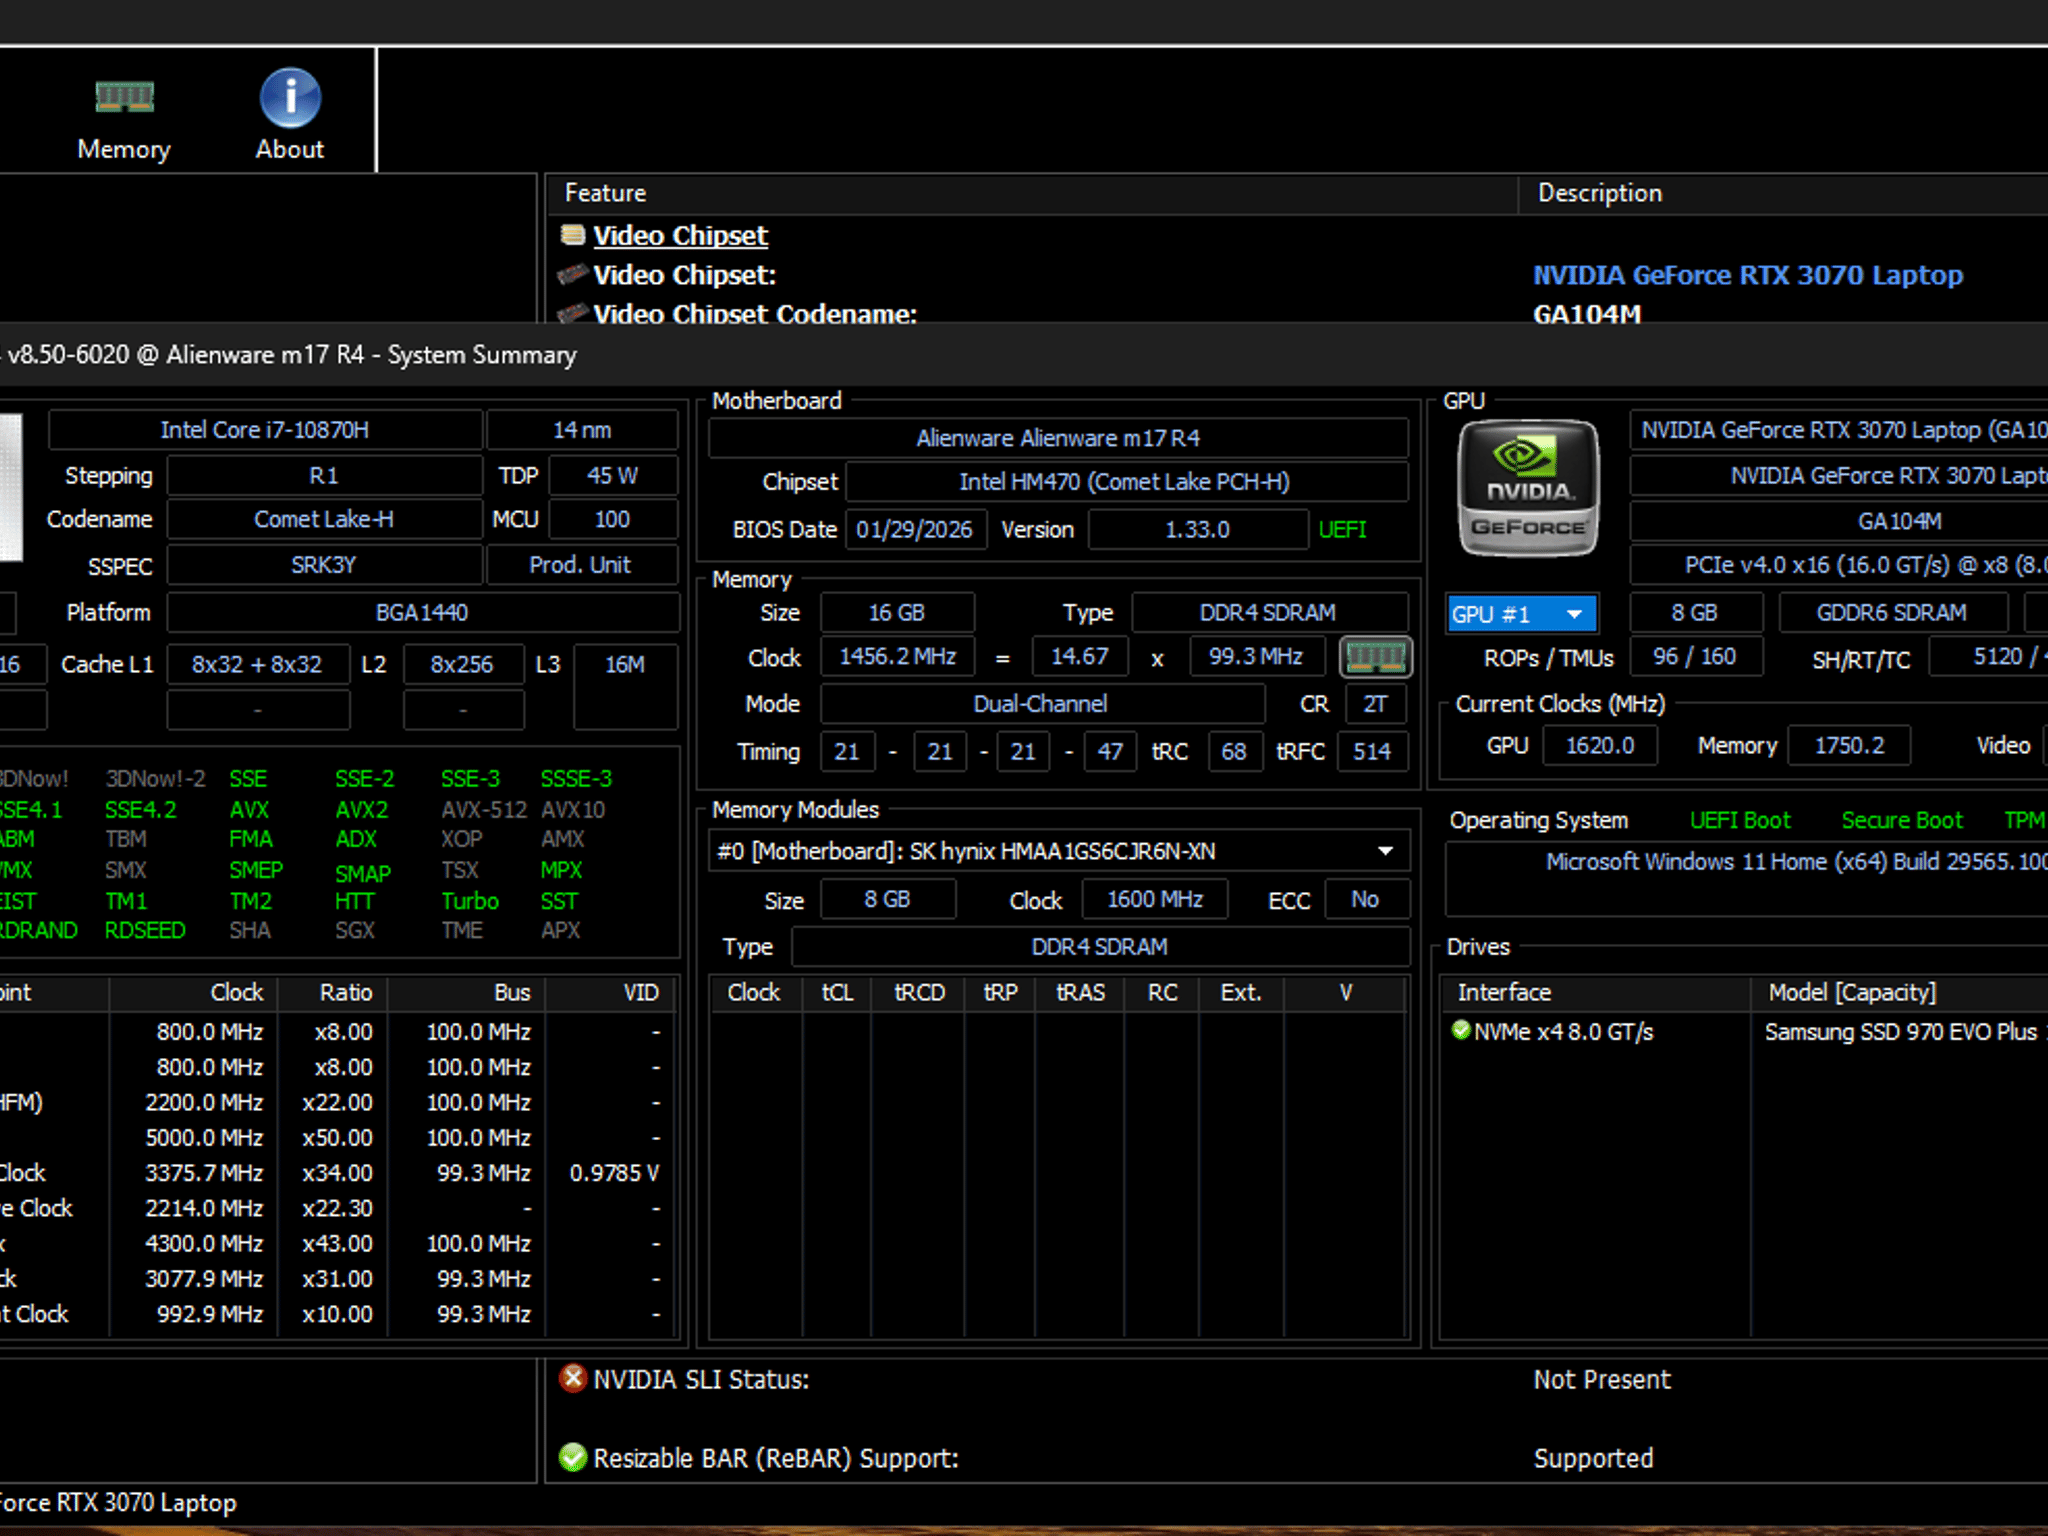Click the Interface column header in Drives
Screen dimensions: 2048x1536
[x=1504, y=992]
